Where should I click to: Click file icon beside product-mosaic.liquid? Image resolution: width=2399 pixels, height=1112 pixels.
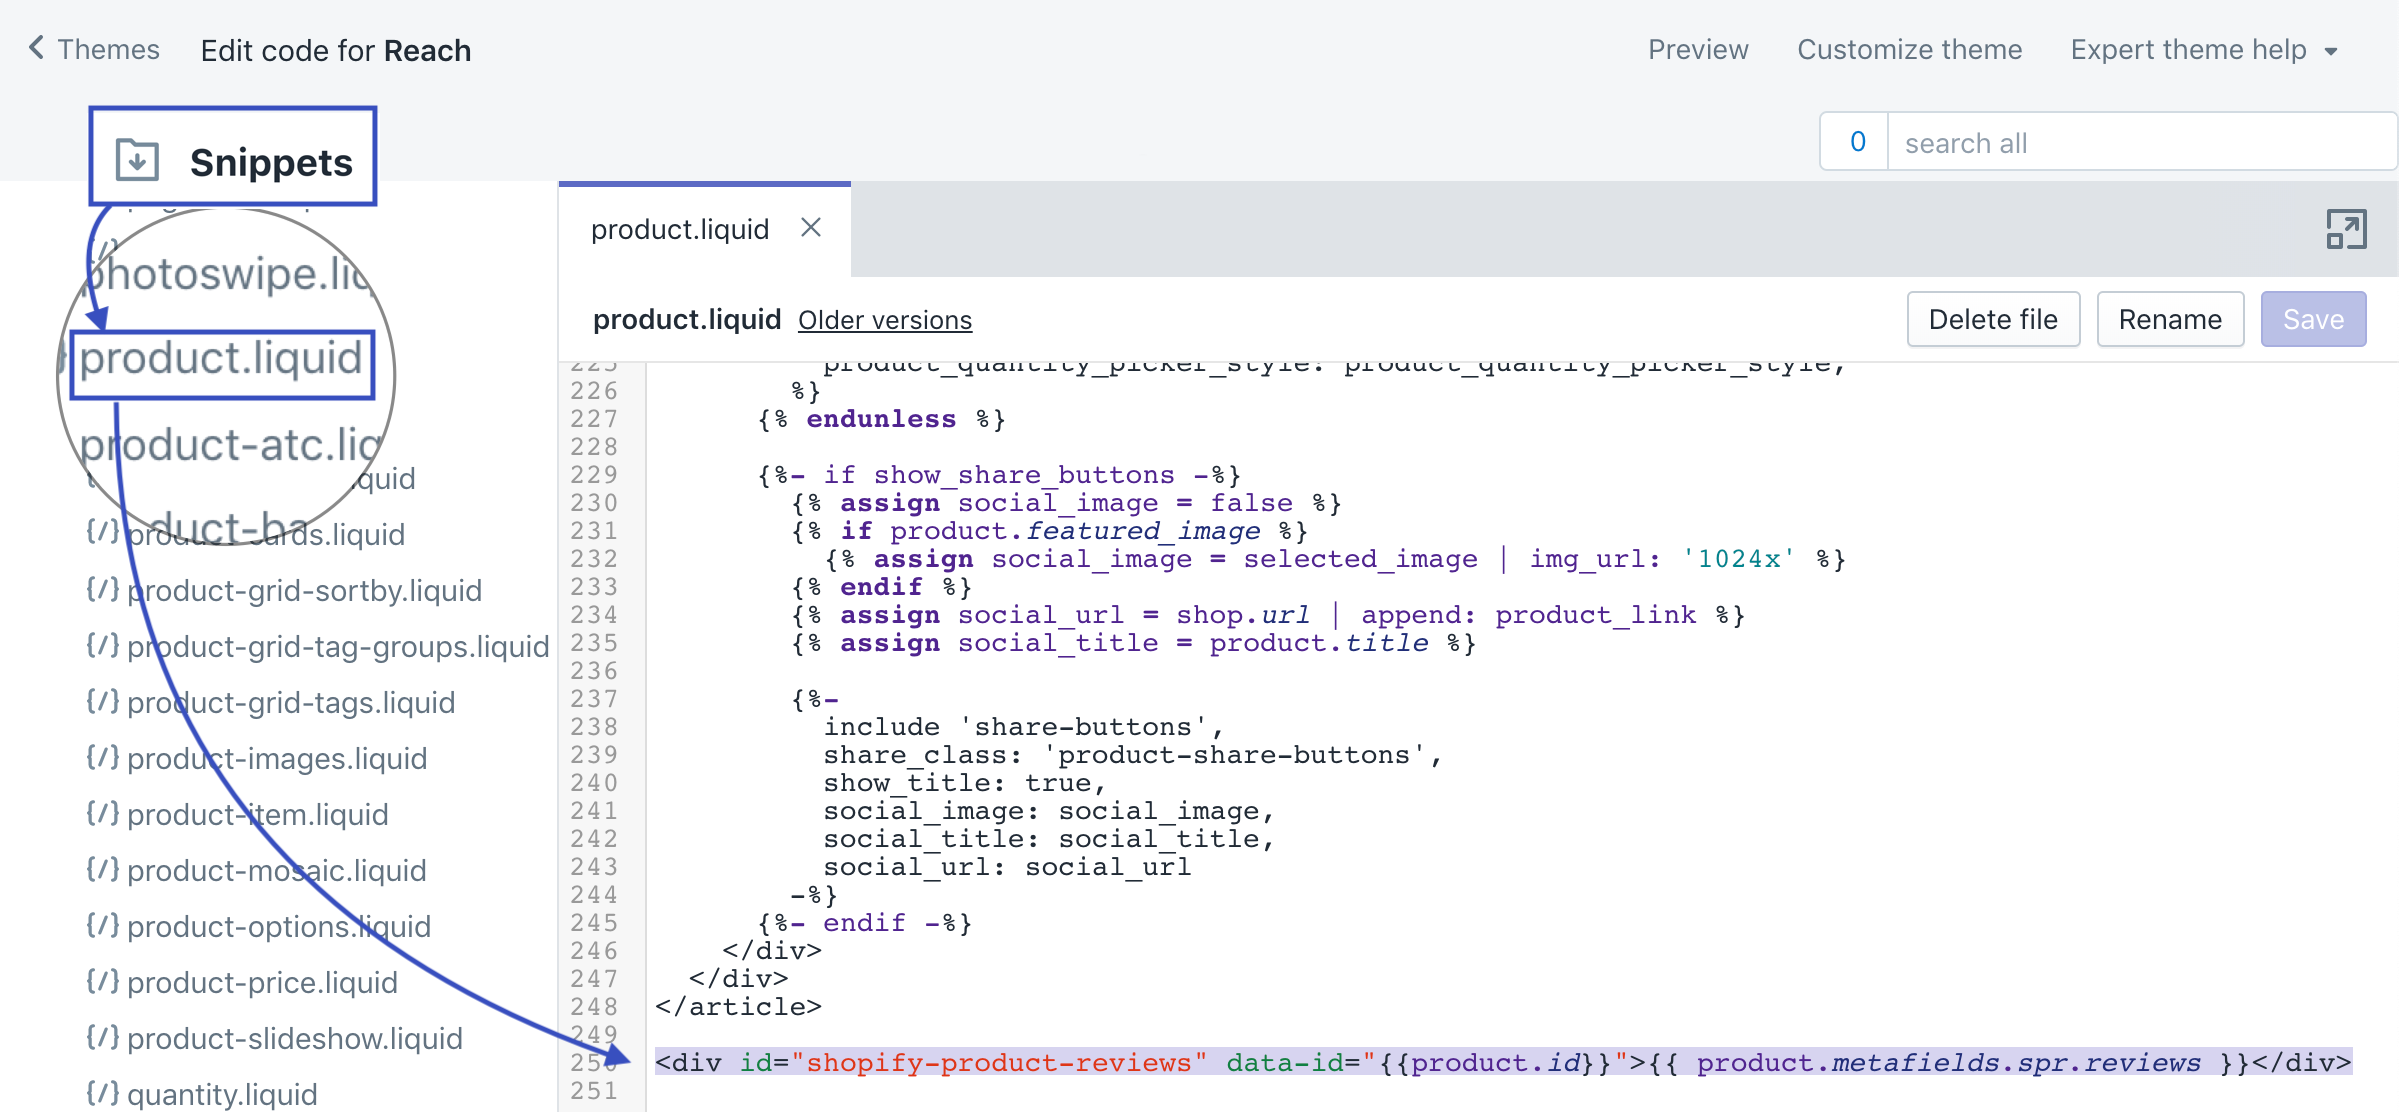[x=103, y=869]
